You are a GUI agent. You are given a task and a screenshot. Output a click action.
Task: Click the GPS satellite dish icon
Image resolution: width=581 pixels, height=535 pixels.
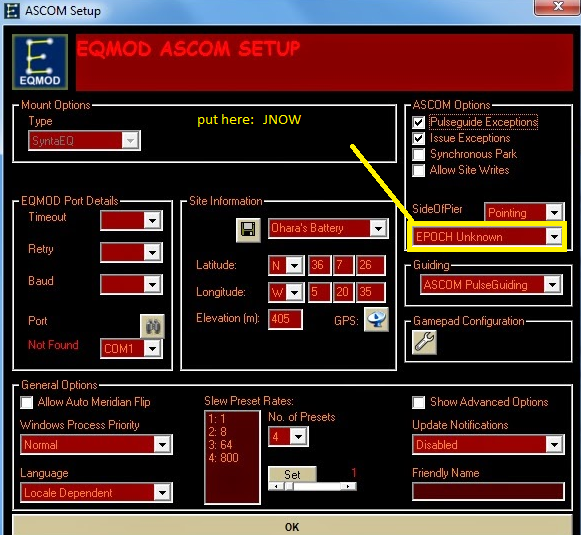pos(376,319)
